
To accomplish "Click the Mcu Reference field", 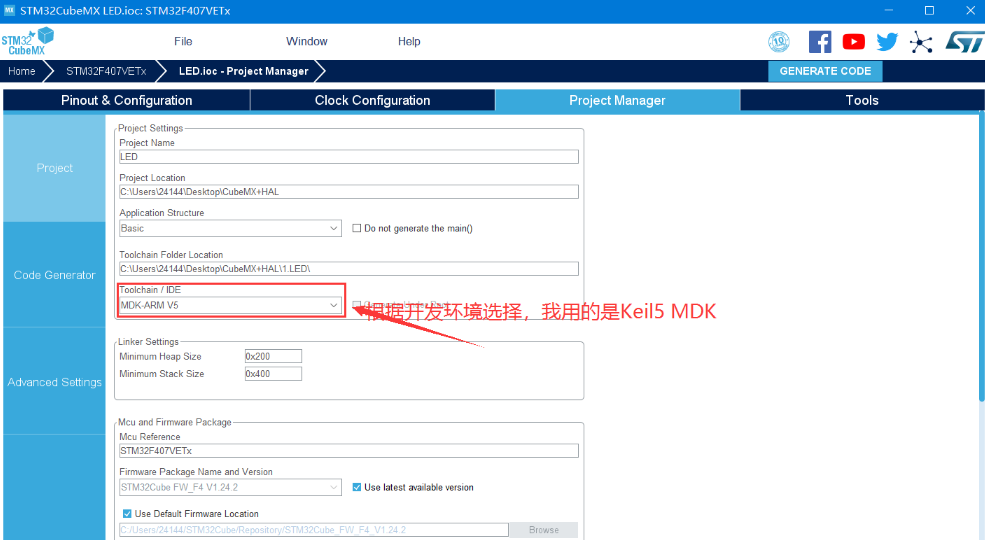I will [x=349, y=451].
